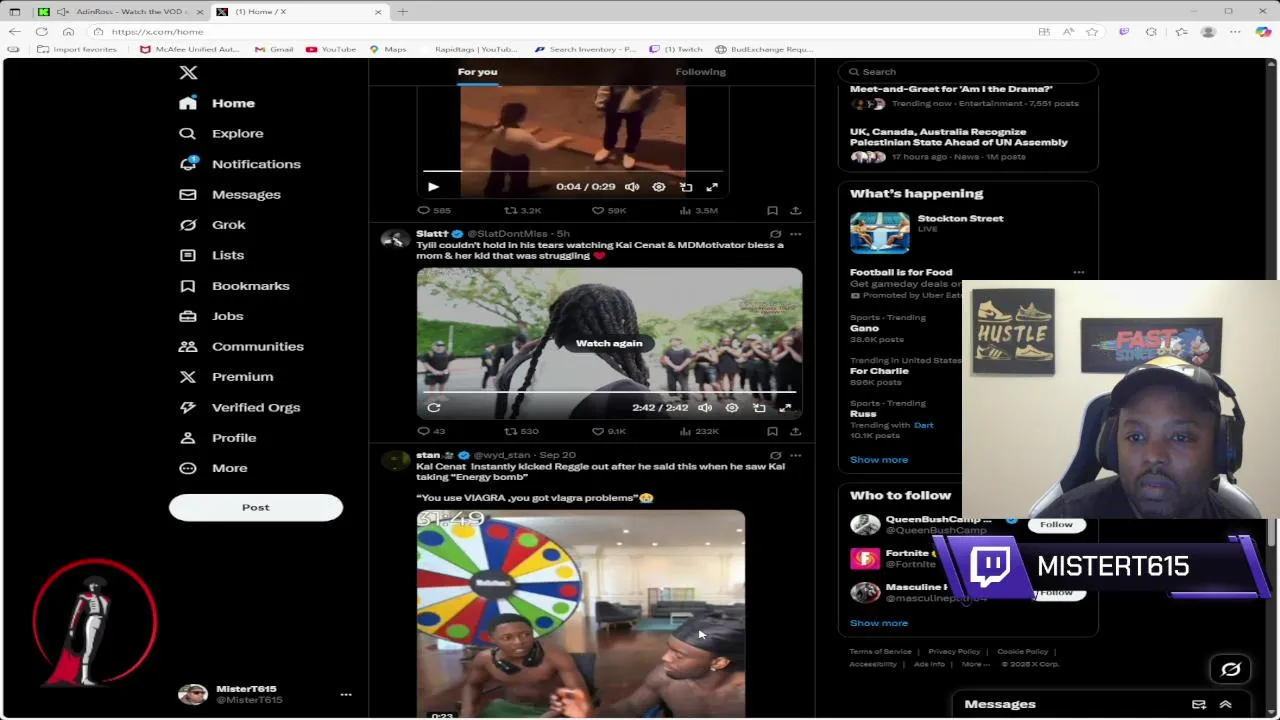Viewport: 1280px width, 720px height.
Task: Bookmark the top post
Action: coord(772,211)
